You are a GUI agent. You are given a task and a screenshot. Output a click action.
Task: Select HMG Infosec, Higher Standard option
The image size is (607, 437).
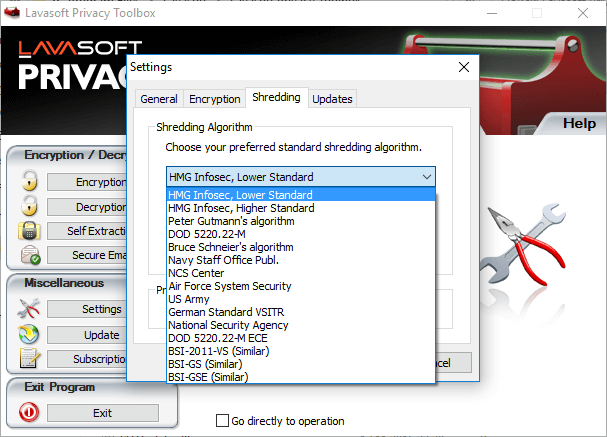click(301, 208)
